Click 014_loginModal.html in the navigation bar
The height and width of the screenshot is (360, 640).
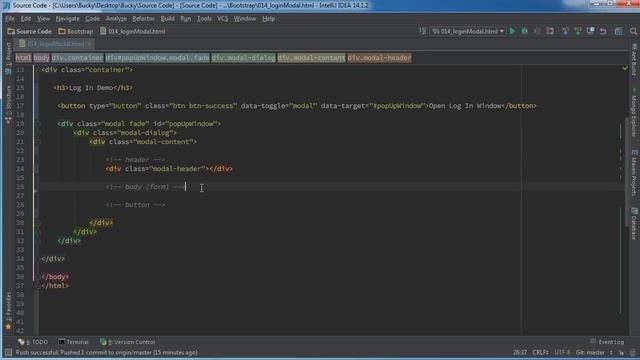coord(133,31)
